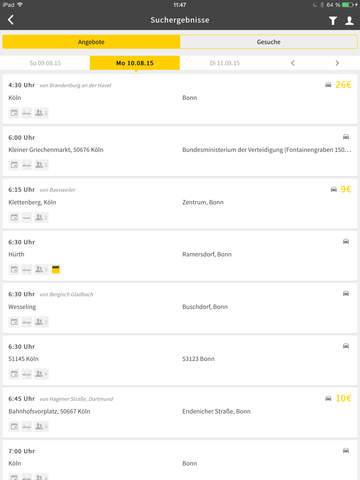The image size is (360, 480).
Task: Switch to the Angebote tab
Action: (91, 42)
